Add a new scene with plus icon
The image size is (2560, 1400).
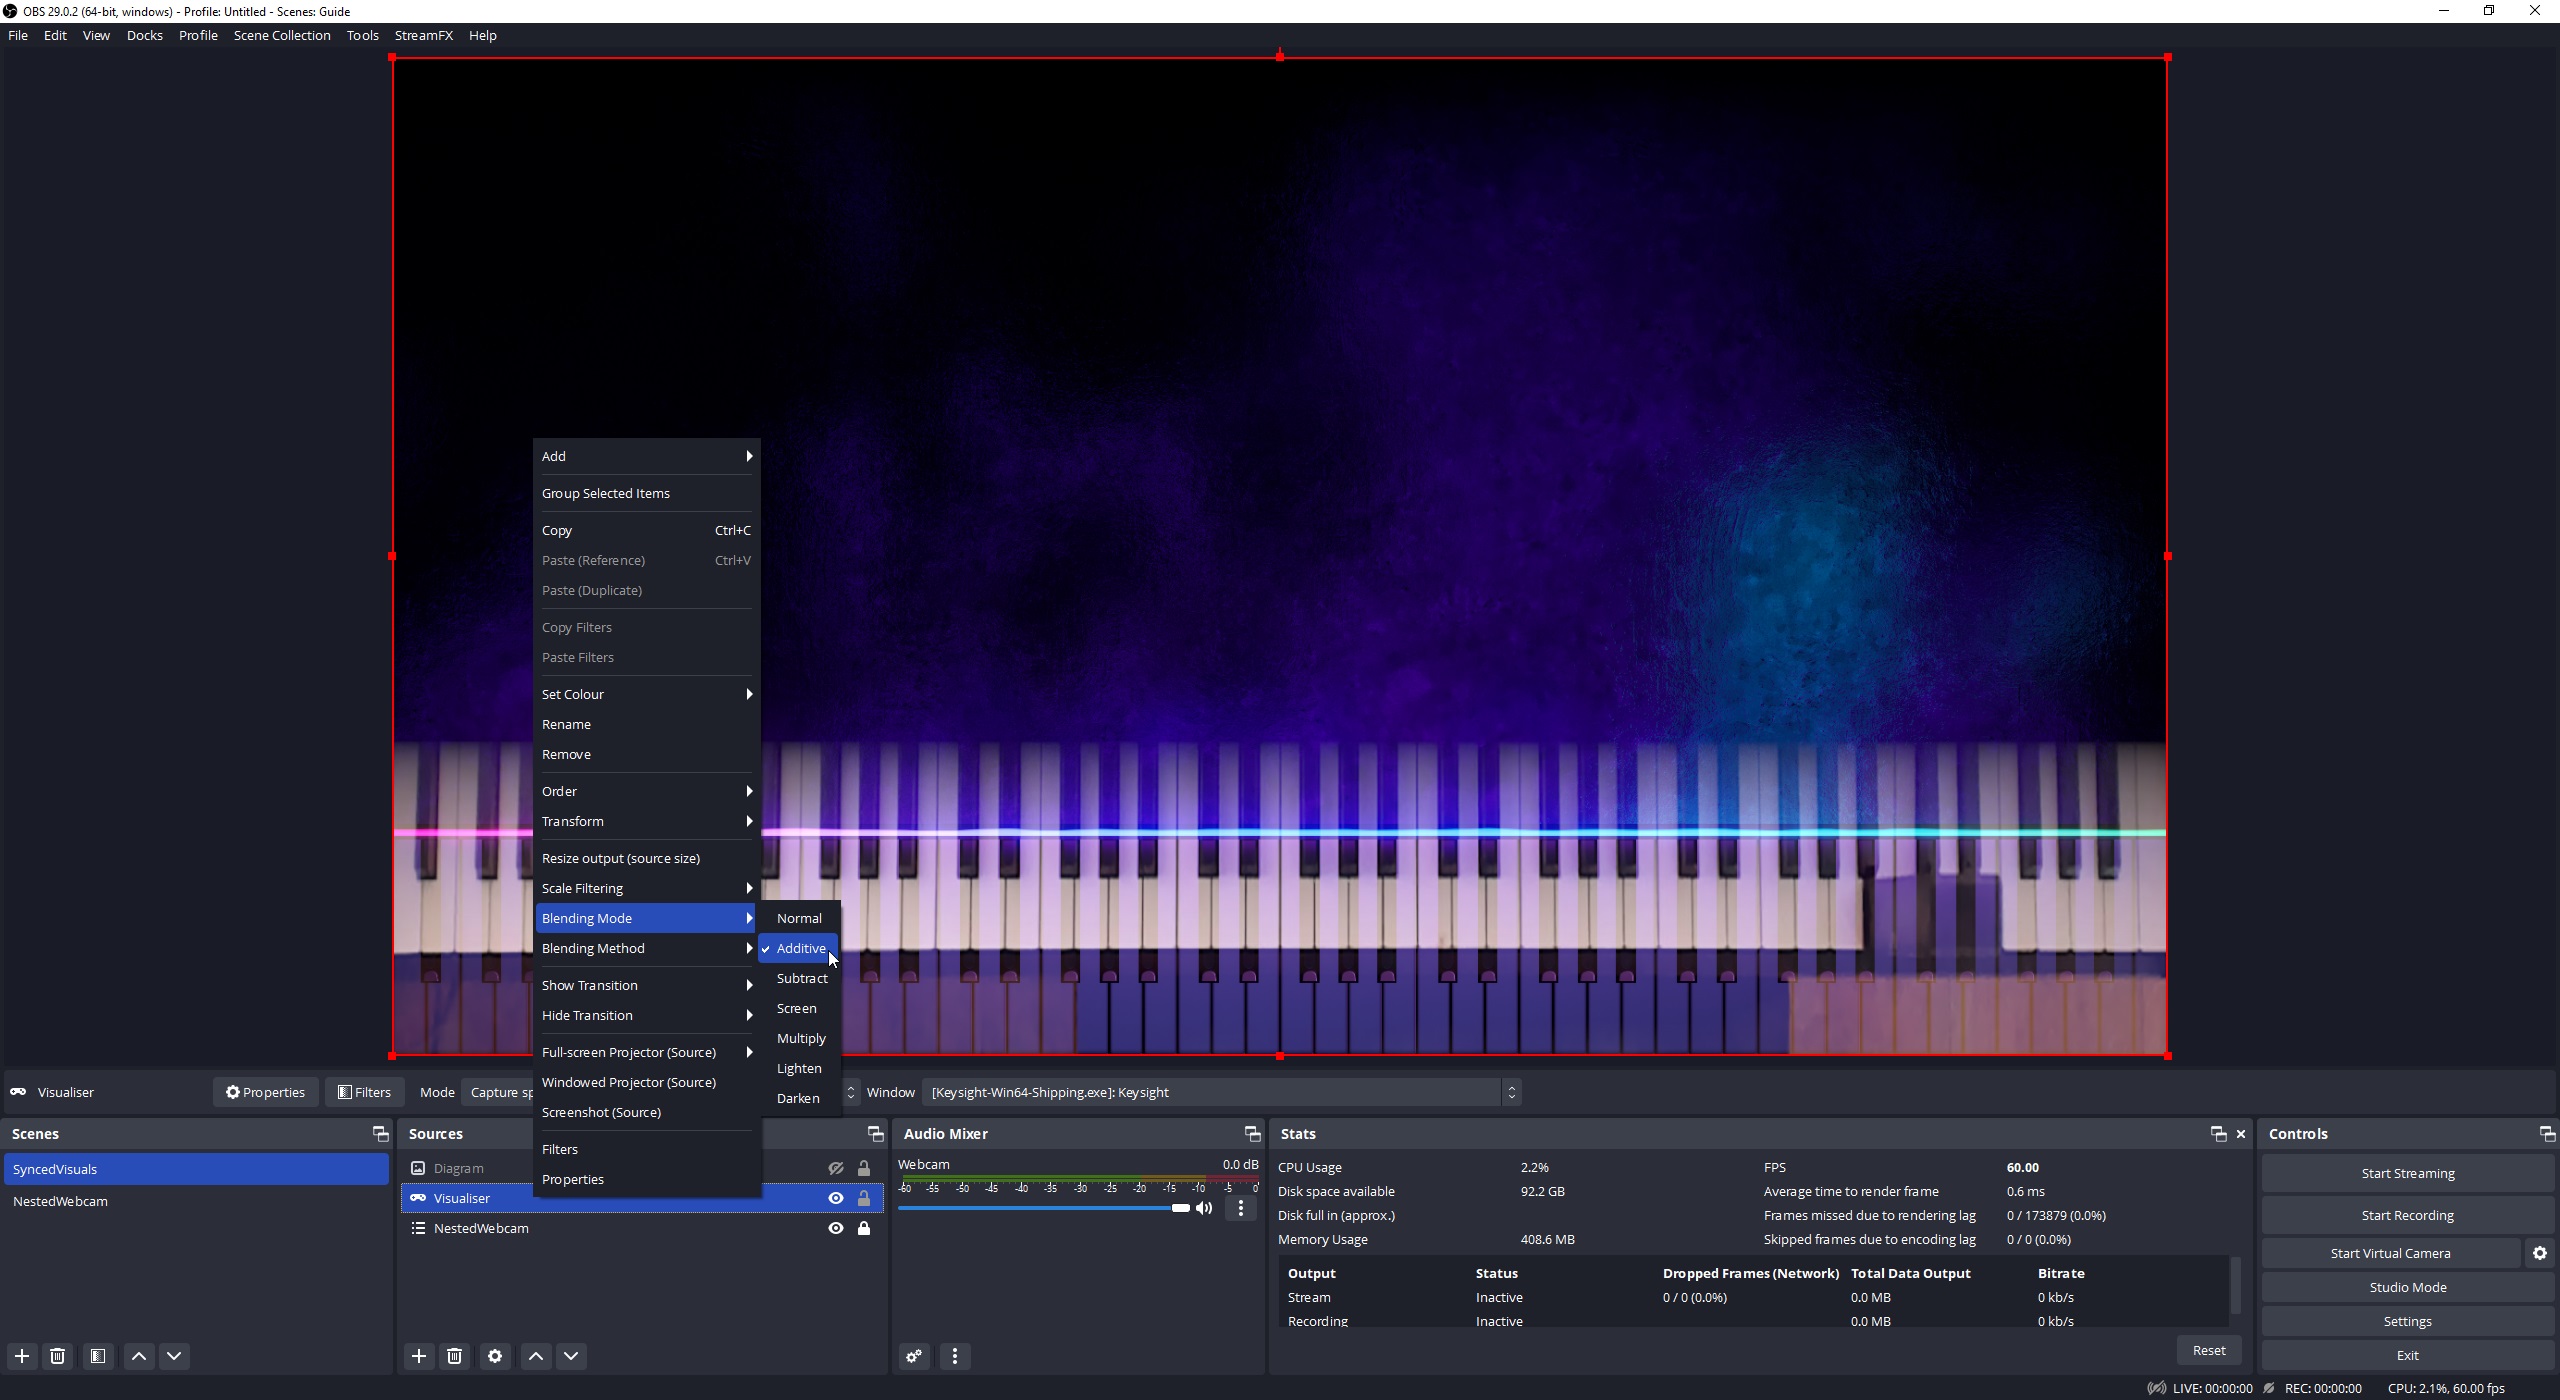22,1356
